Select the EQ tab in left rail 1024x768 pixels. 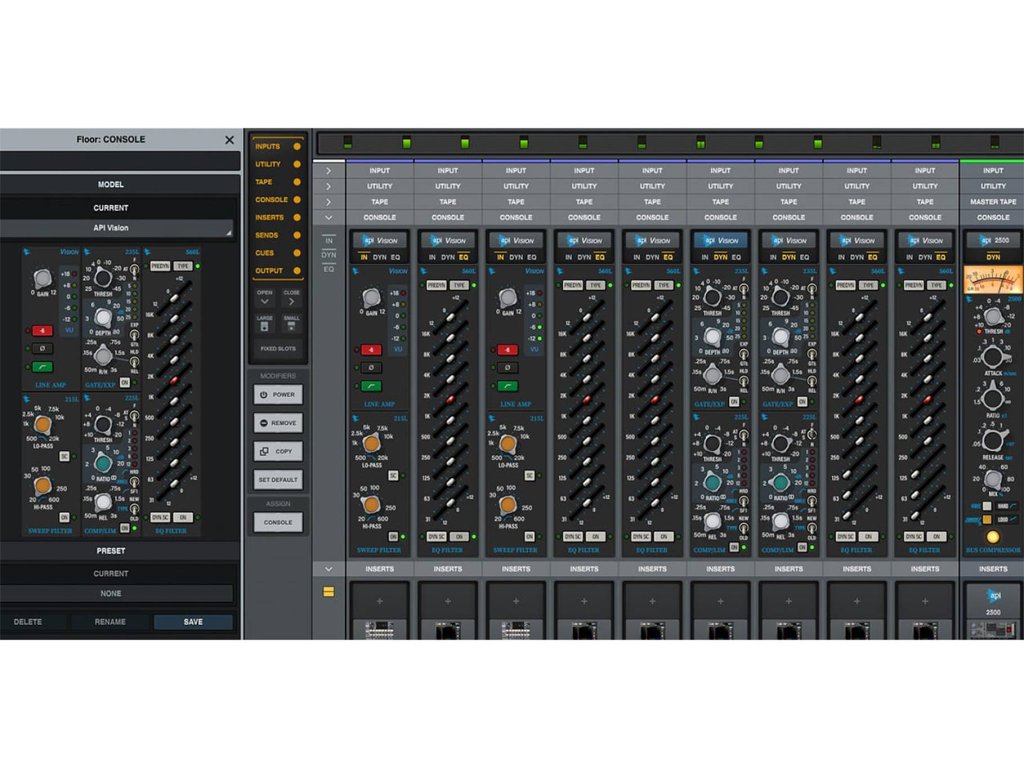coord(328,269)
